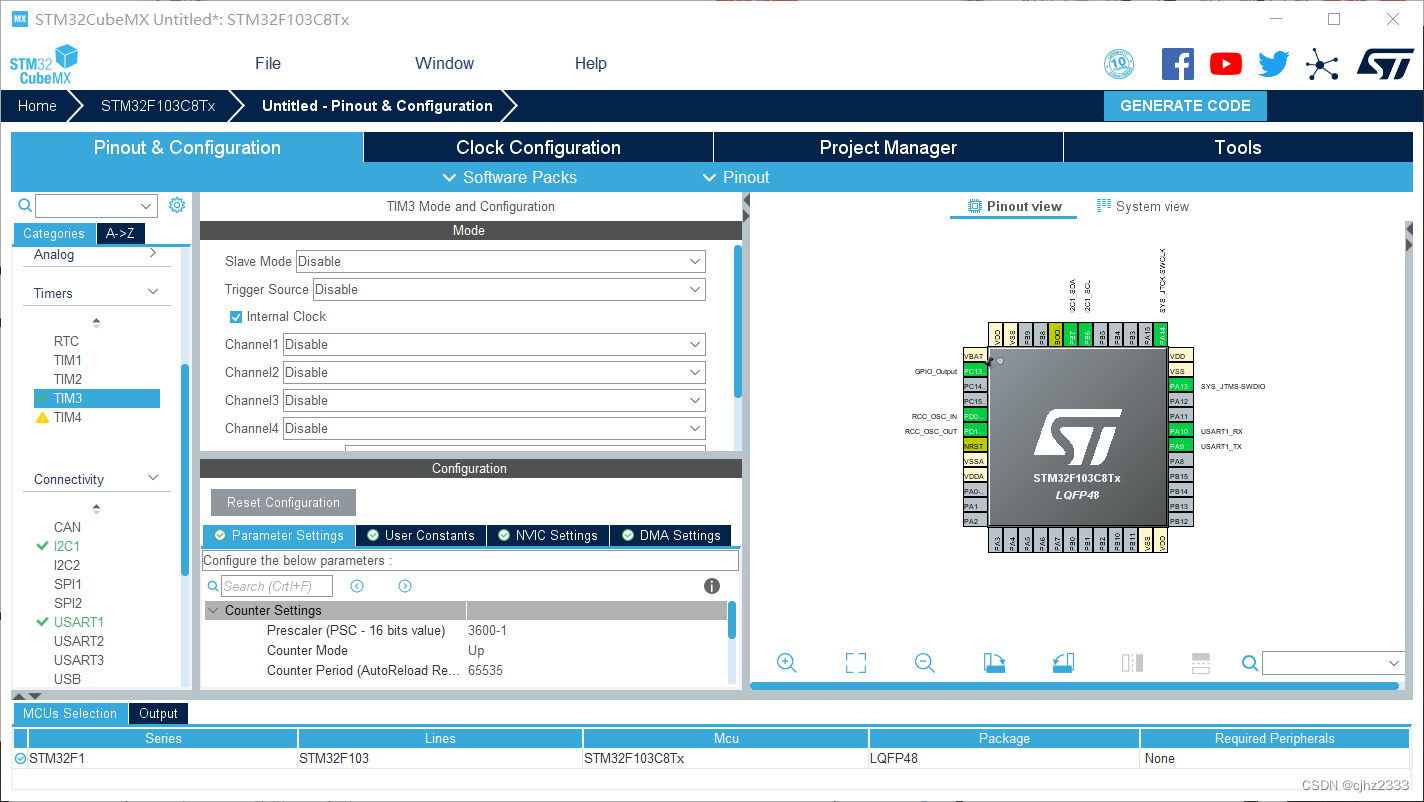1424x802 pixels.
Task: Select the STM32F1 row radio button
Action: (21, 758)
